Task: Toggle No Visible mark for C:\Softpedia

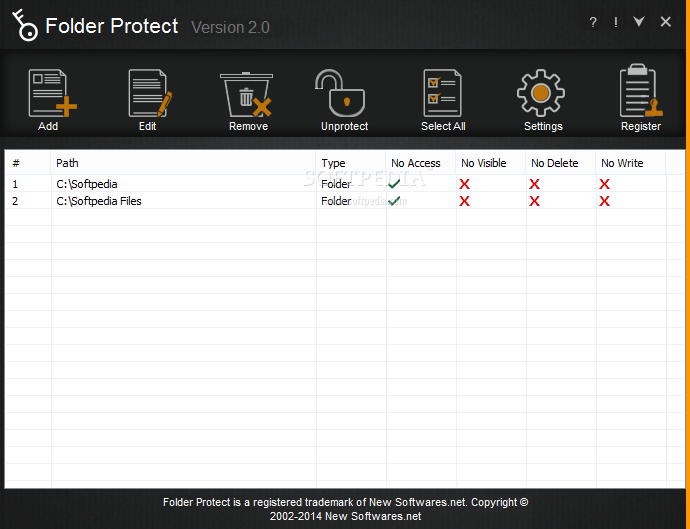Action: coord(464,184)
